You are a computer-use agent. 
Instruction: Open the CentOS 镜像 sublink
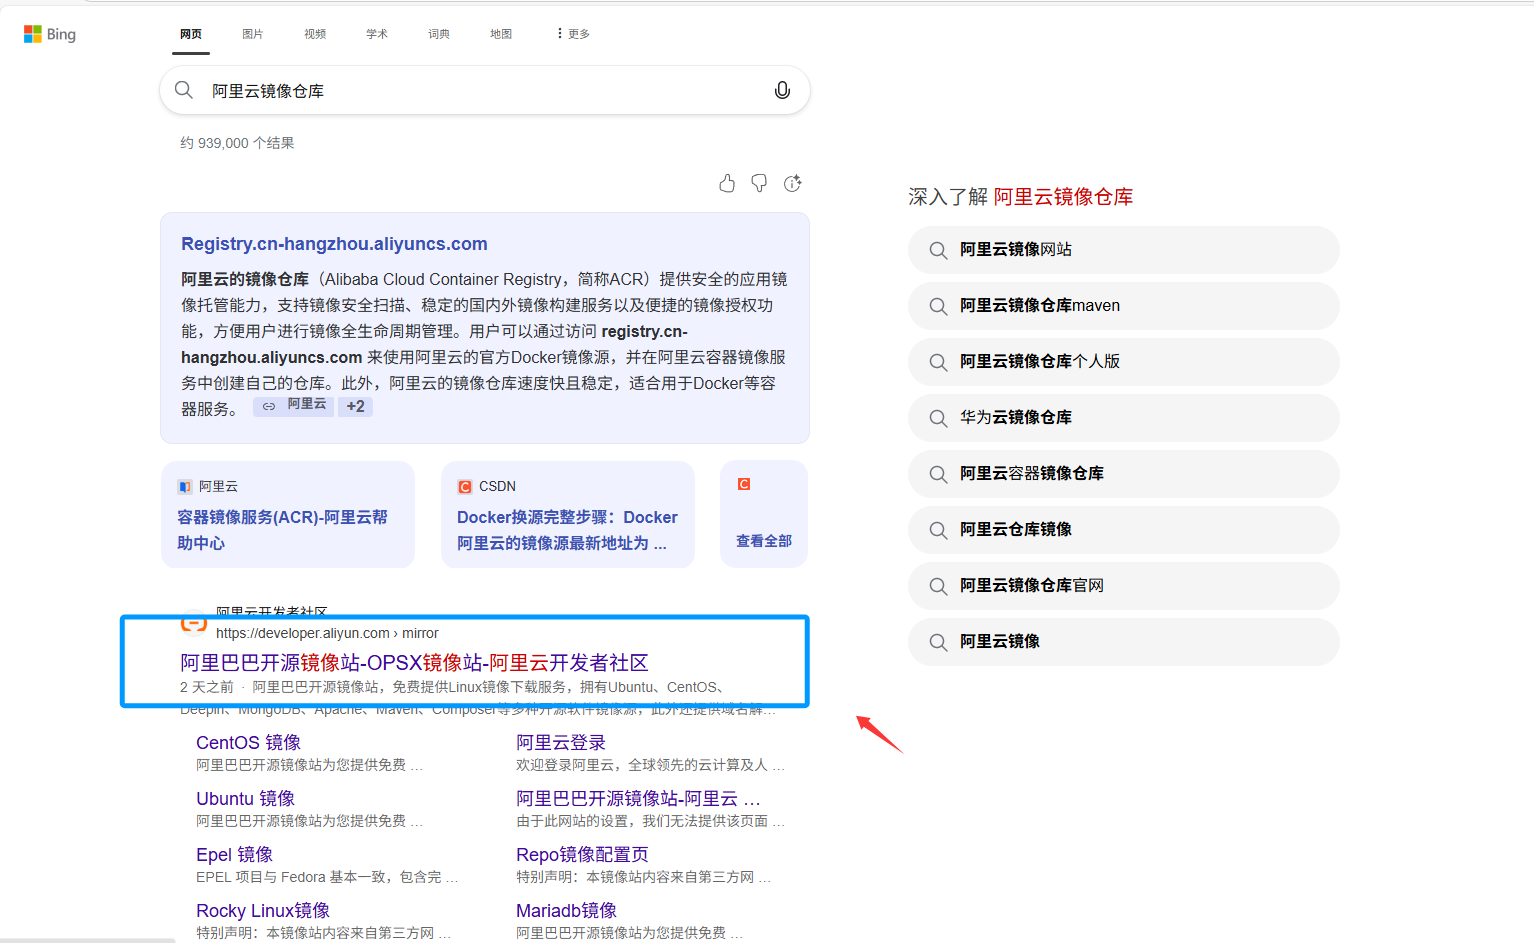(248, 743)
